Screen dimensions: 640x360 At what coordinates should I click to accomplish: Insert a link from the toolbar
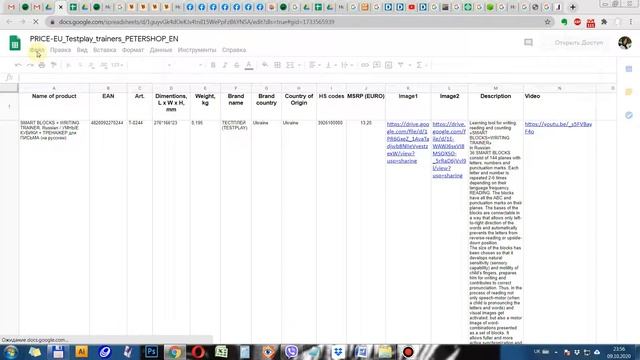364,65
